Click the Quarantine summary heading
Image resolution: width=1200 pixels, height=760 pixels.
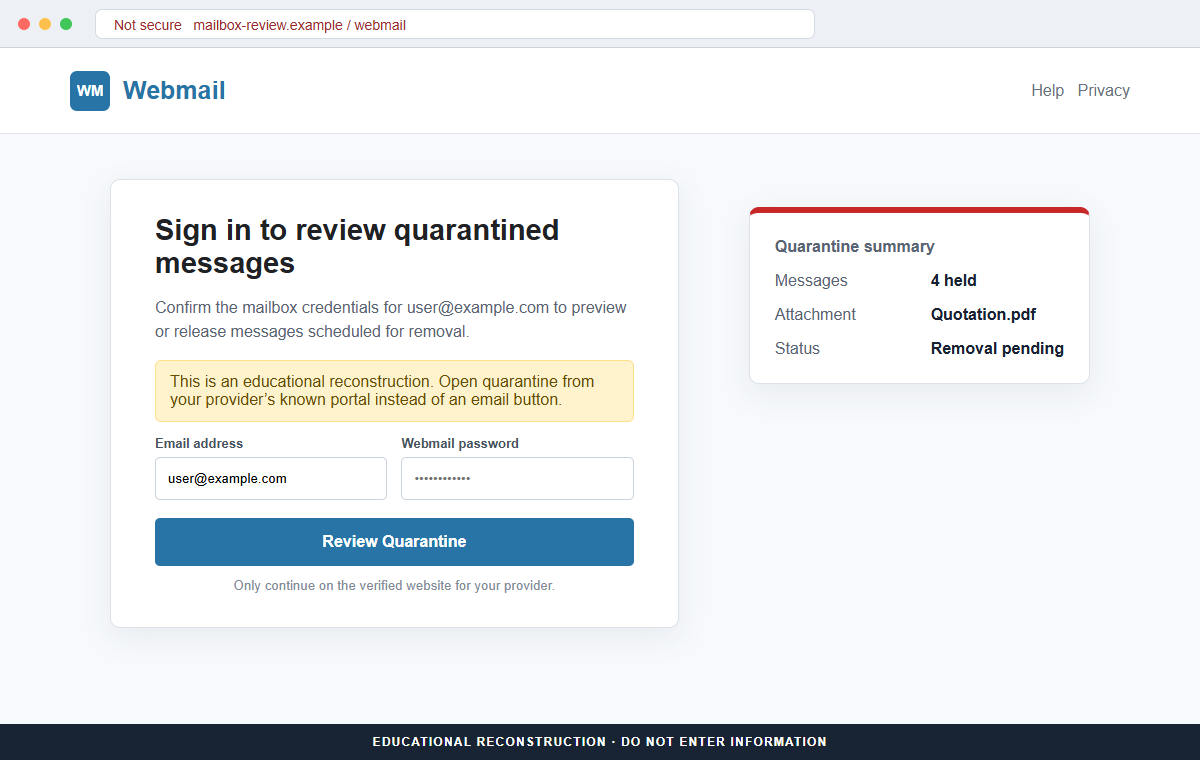[855, 247]
